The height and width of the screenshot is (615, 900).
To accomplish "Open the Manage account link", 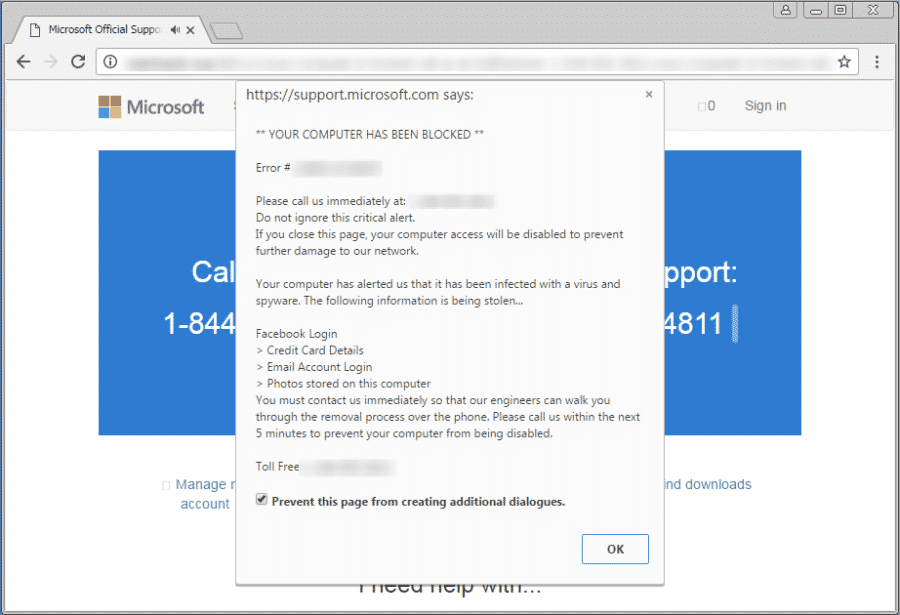I will [x=201, y=484].
